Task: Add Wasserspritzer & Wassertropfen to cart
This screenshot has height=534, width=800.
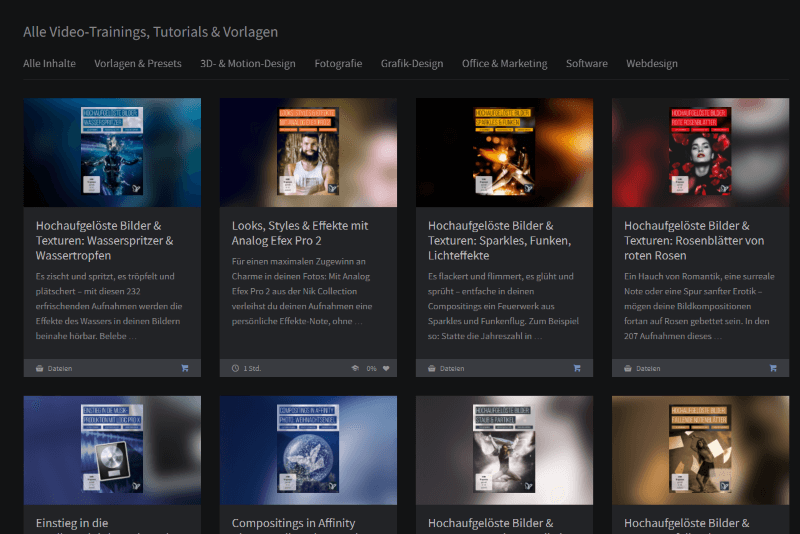Action: tap(185, 368)
